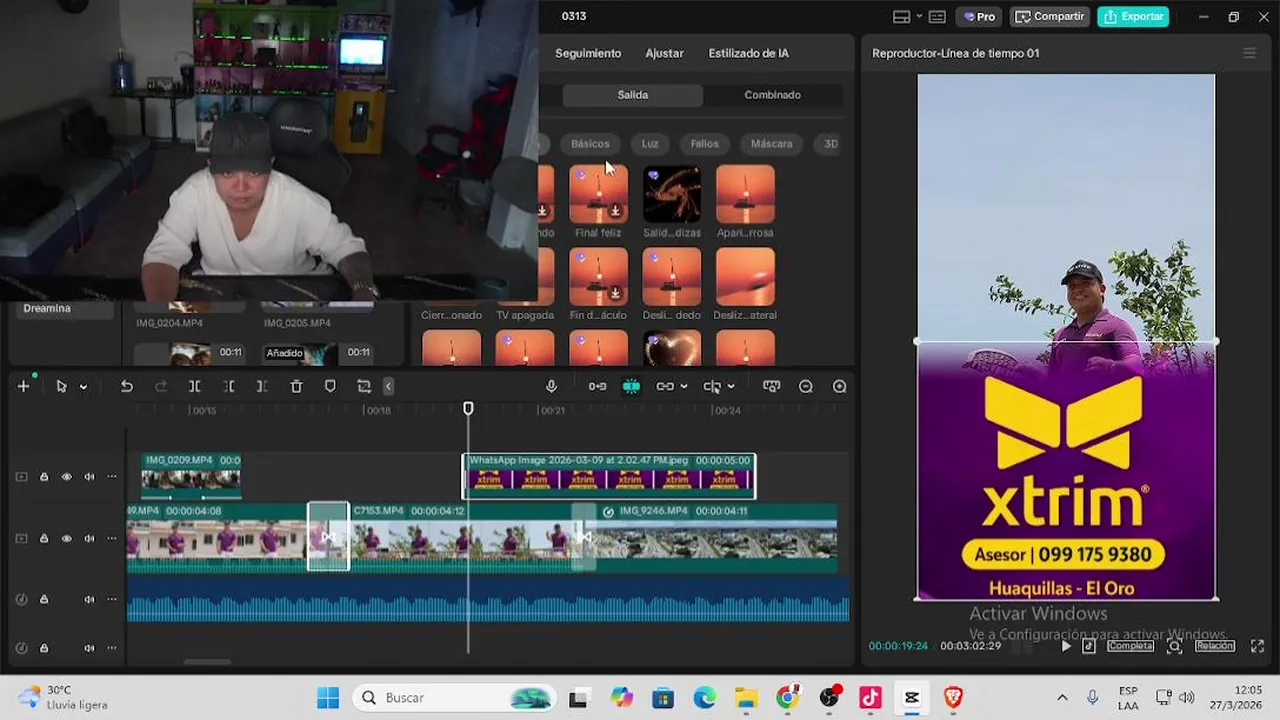This screenshot has height=720, width=1280.
Task: Open more options for the main video track
Action: pos(112,538)
